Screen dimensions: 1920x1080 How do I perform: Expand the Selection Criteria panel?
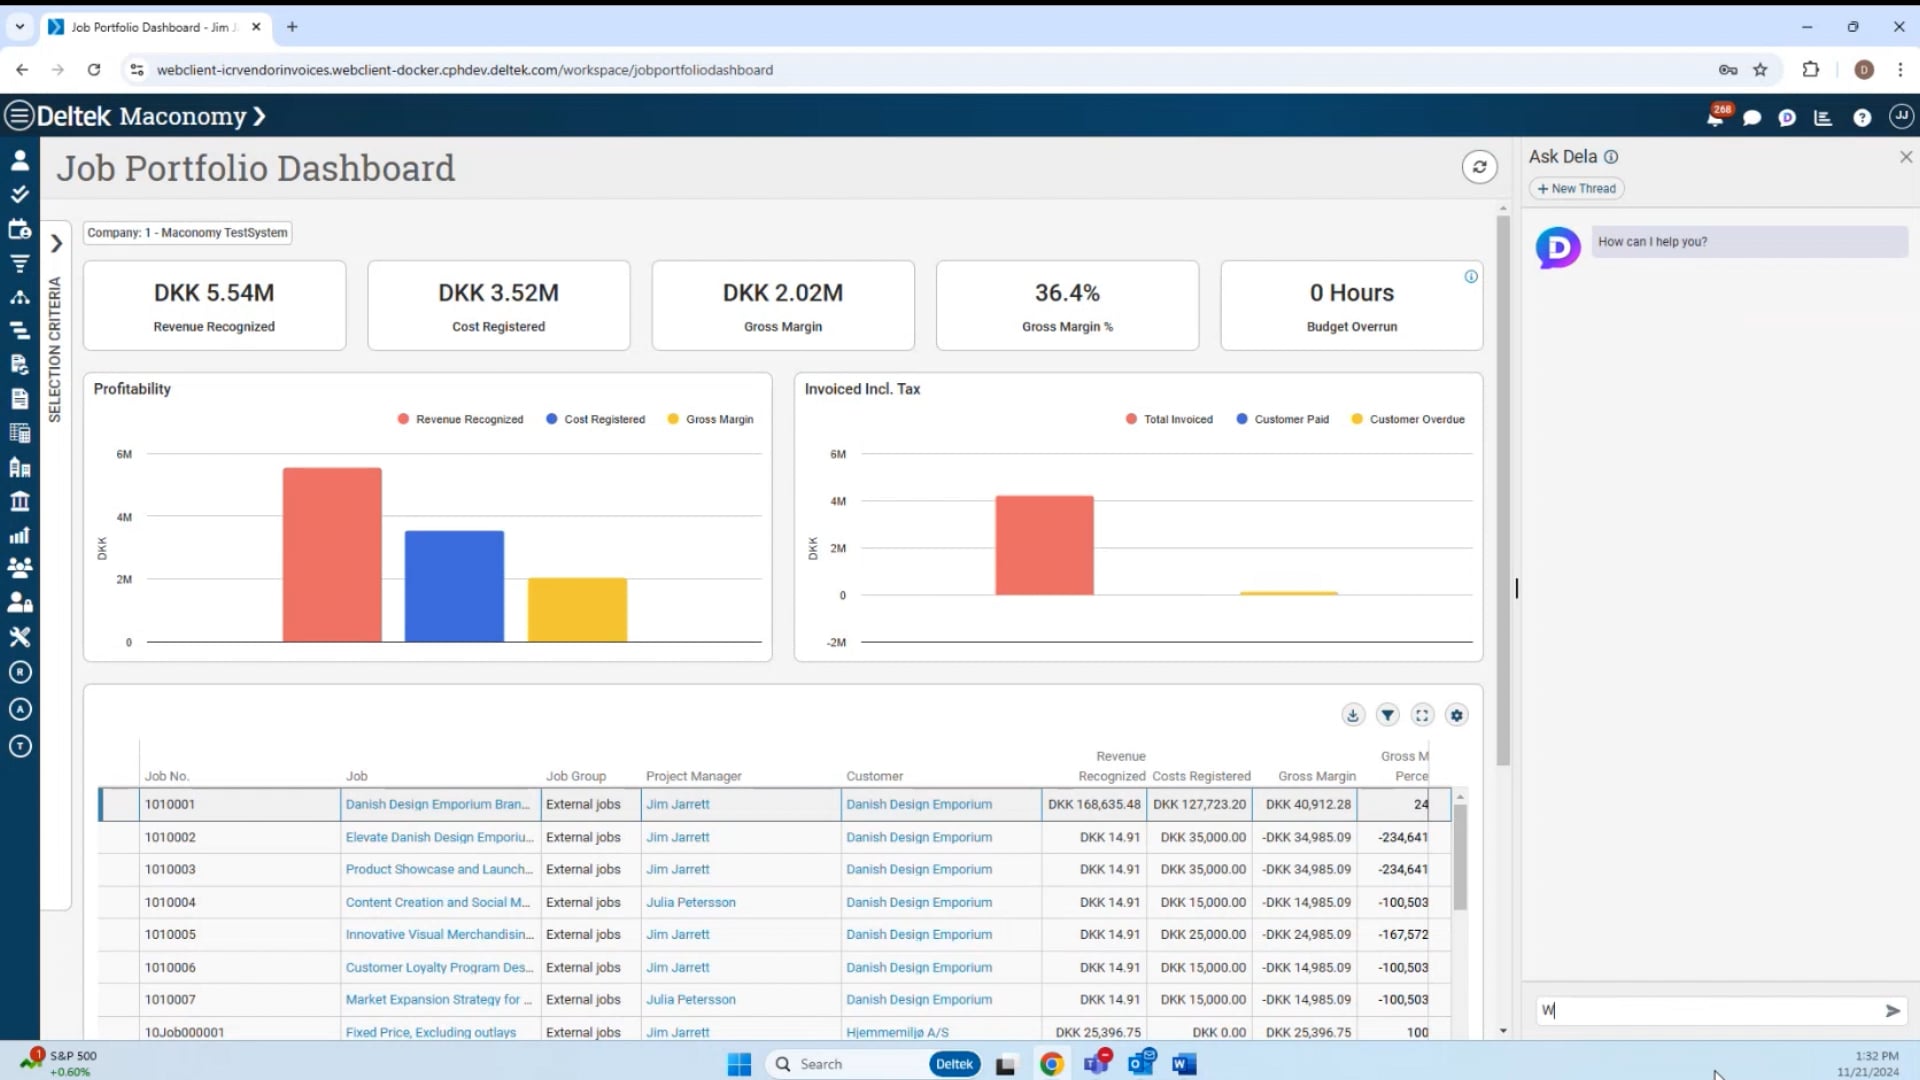point(56,243)
